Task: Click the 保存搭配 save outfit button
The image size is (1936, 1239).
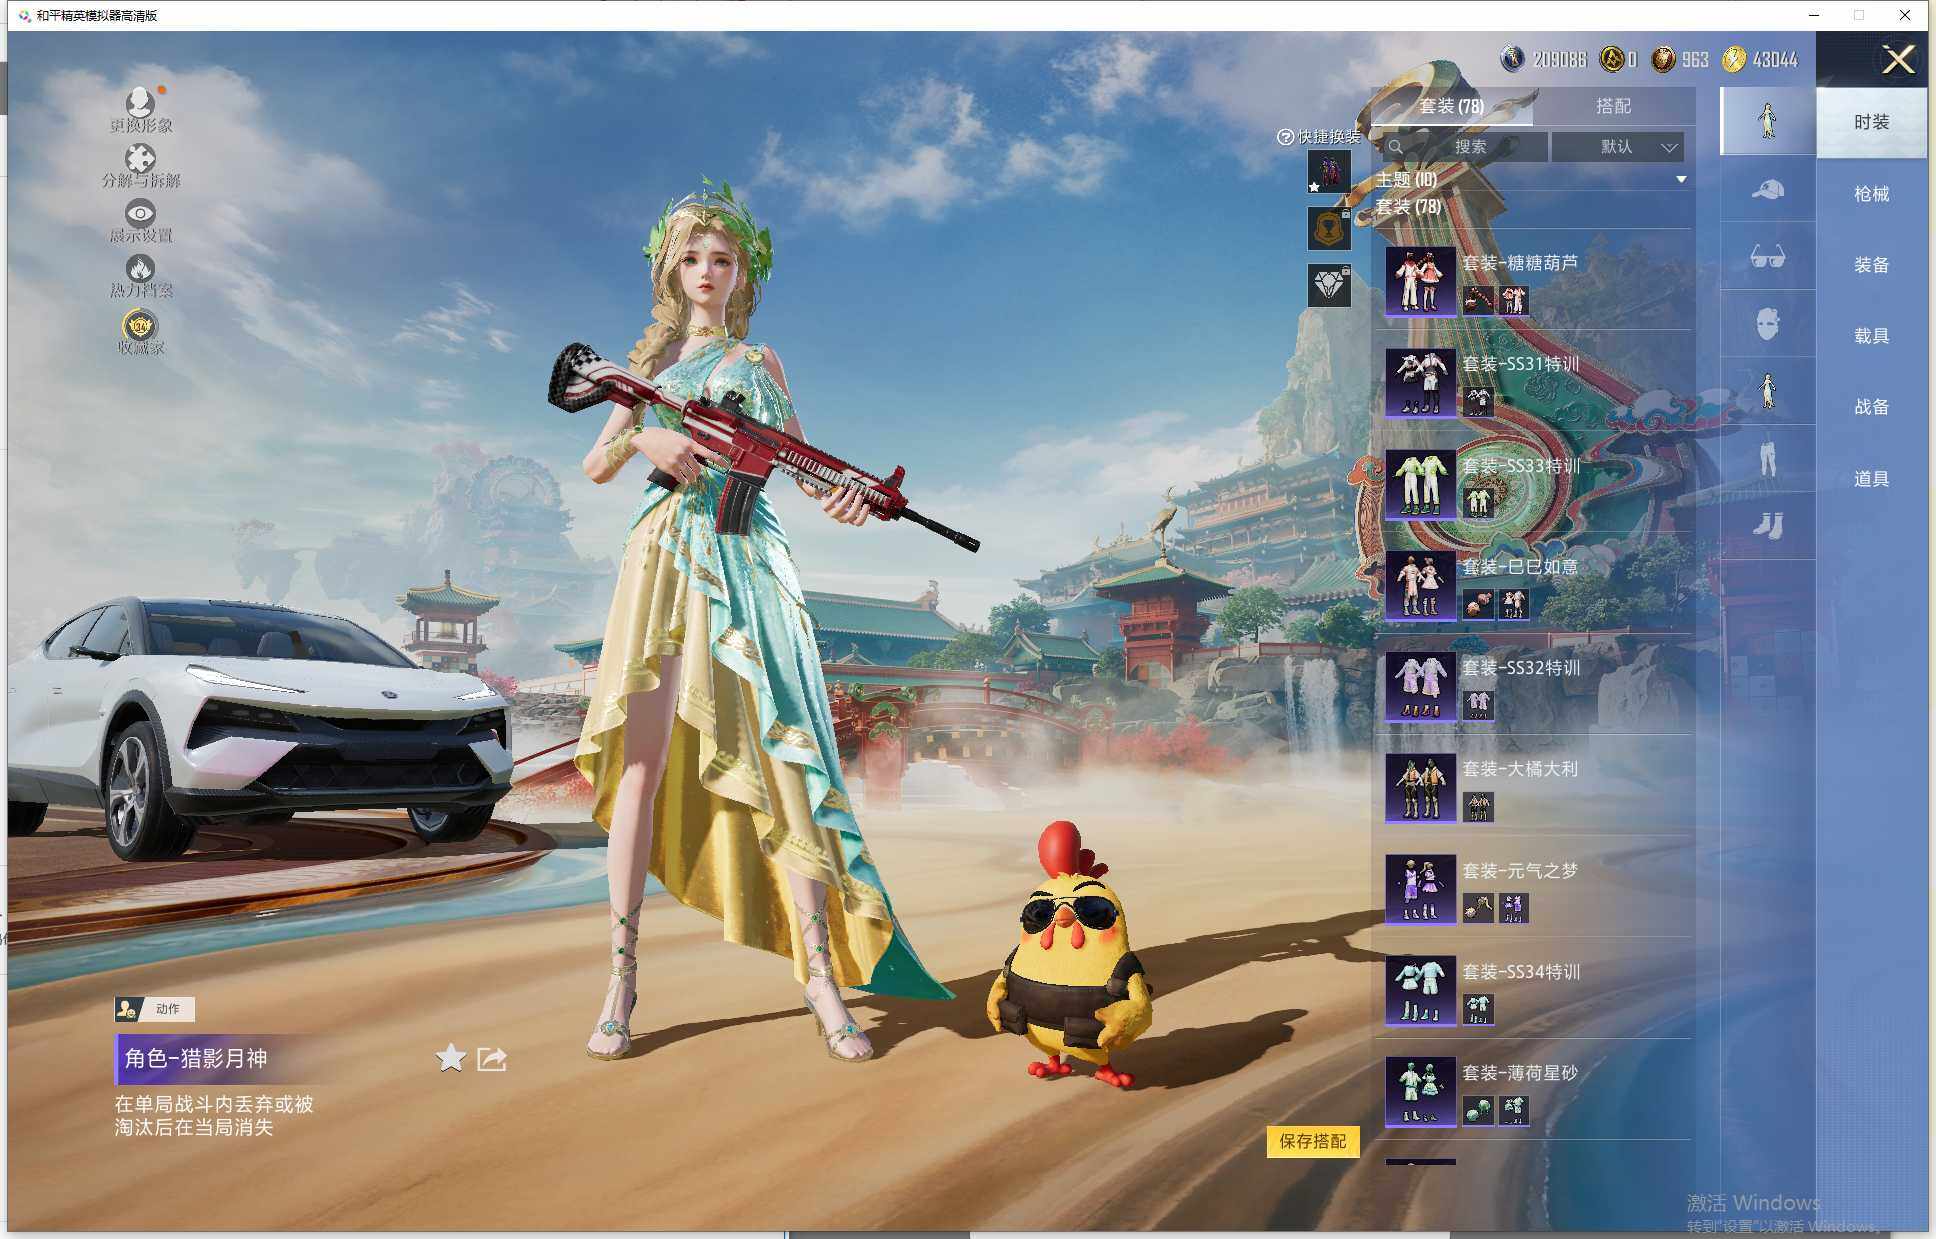Action: click(1312, 1141)
